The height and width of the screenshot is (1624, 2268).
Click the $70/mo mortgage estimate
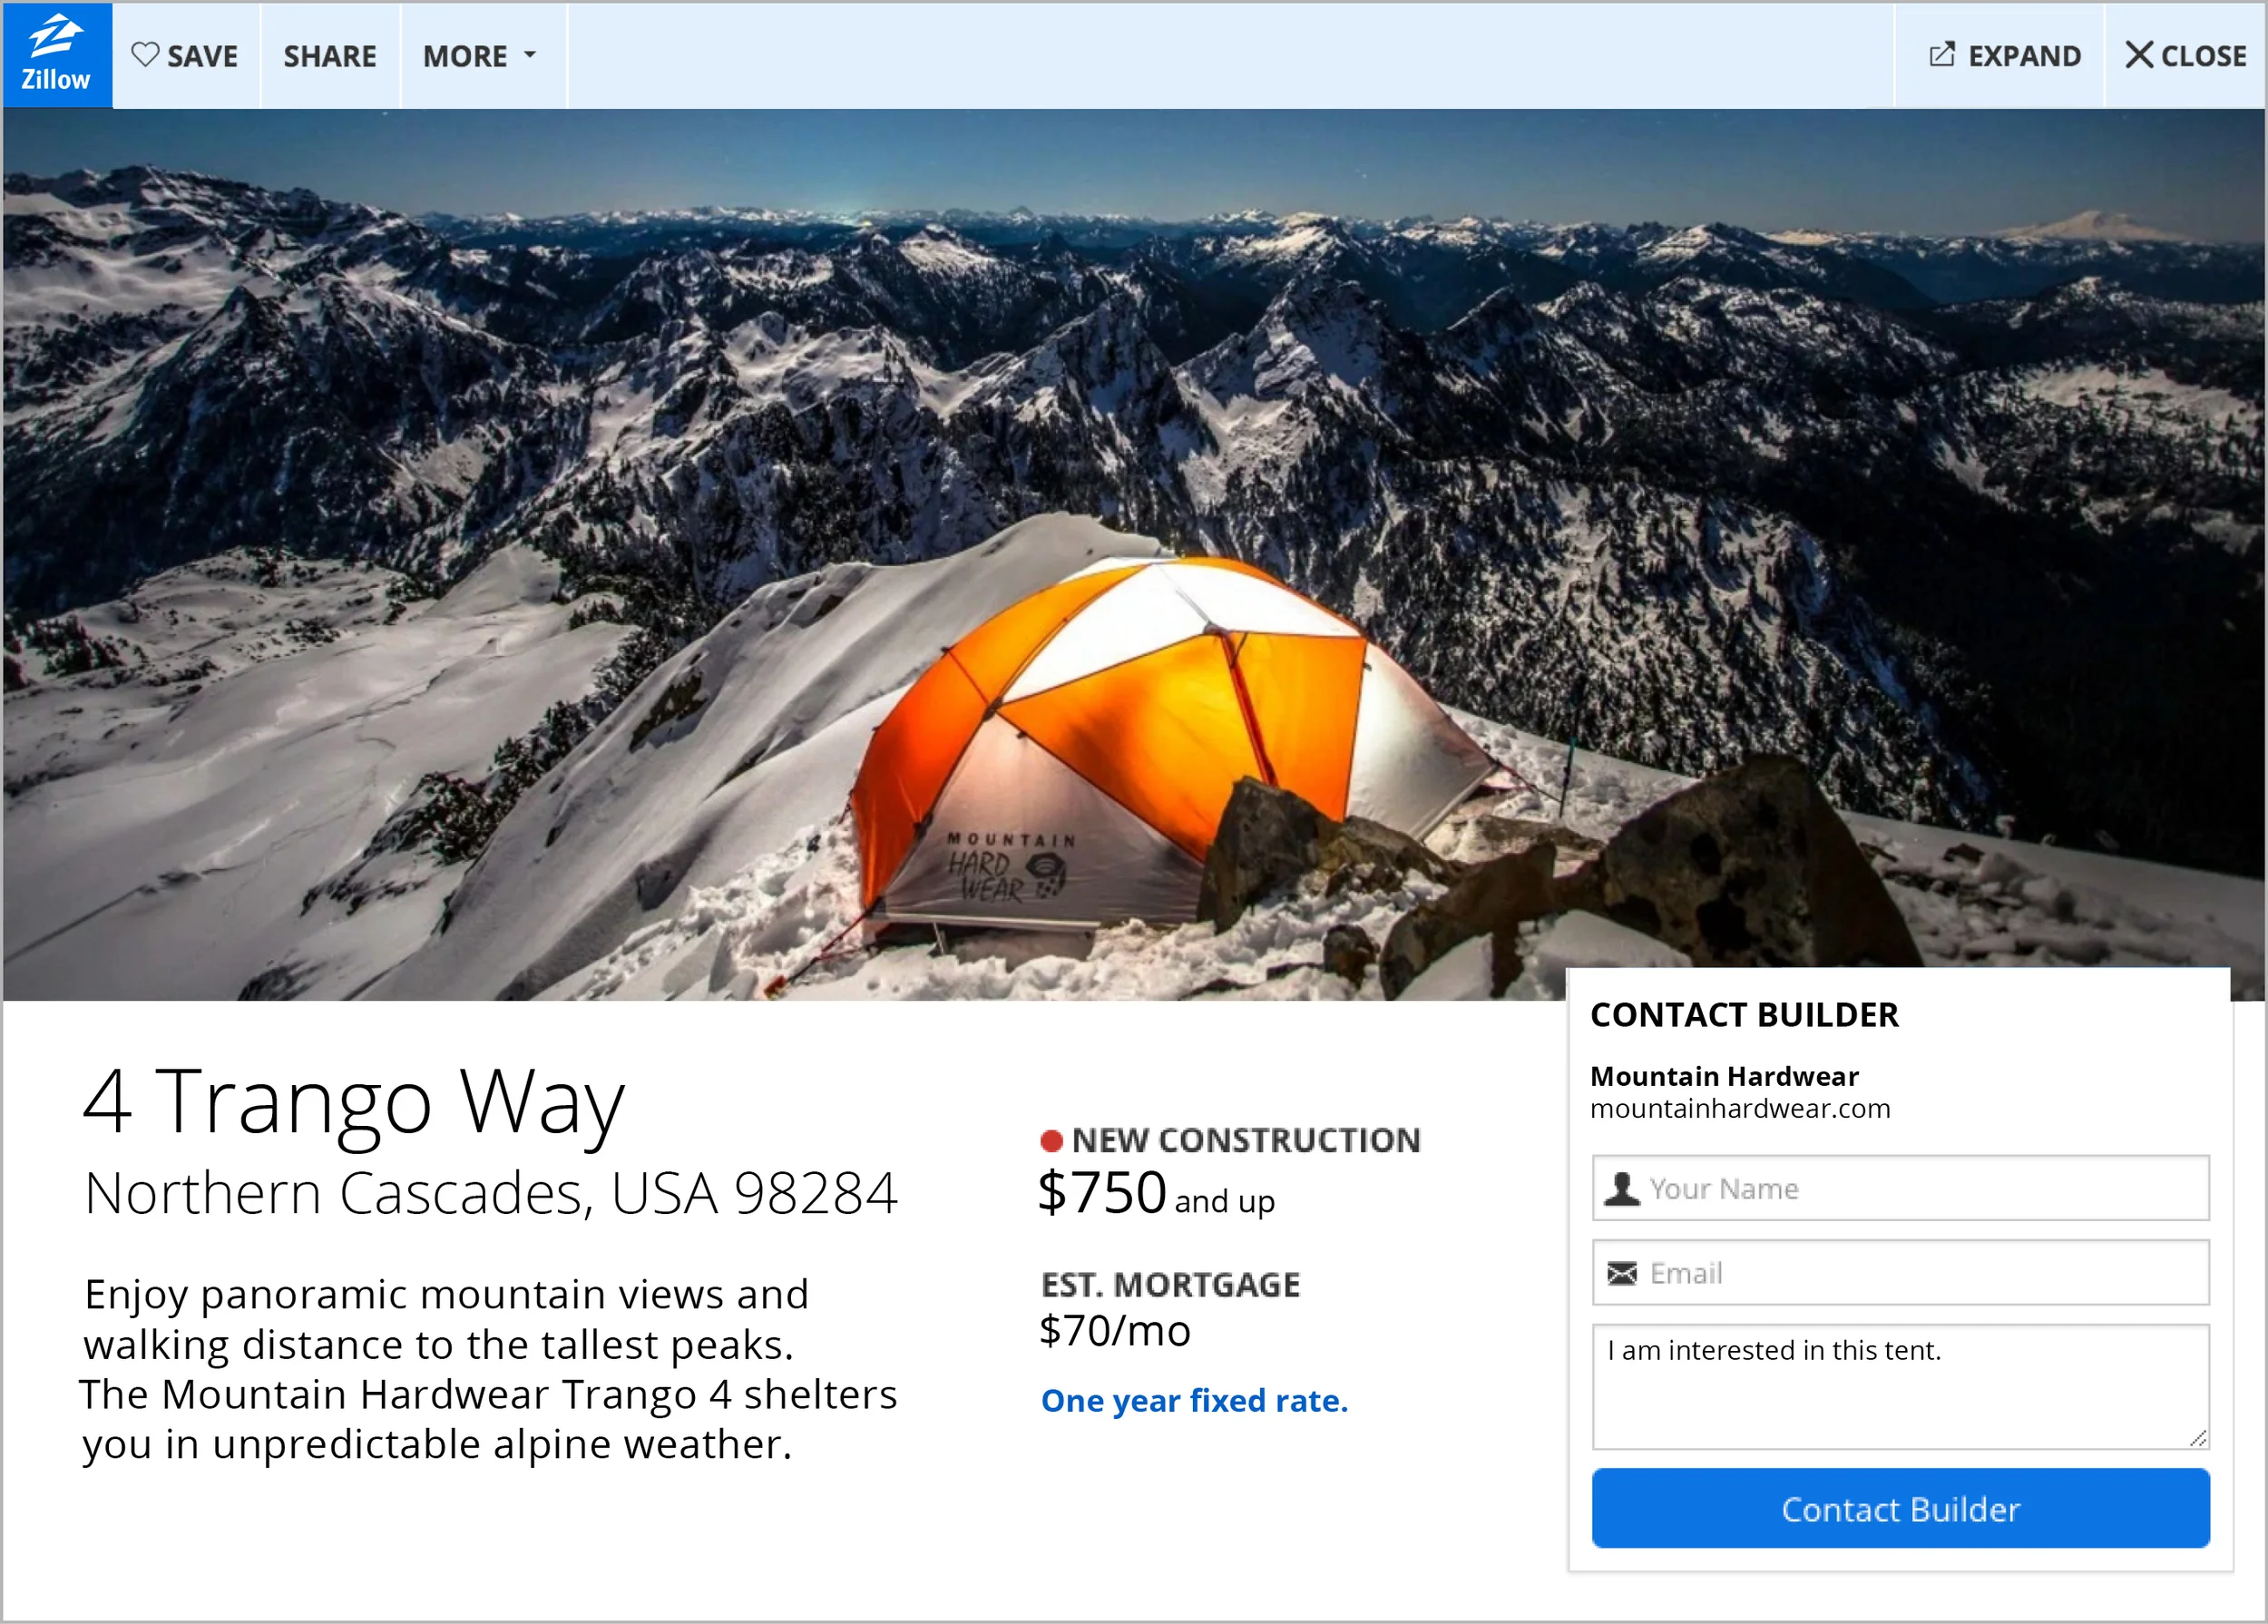coord(1115,1331)
